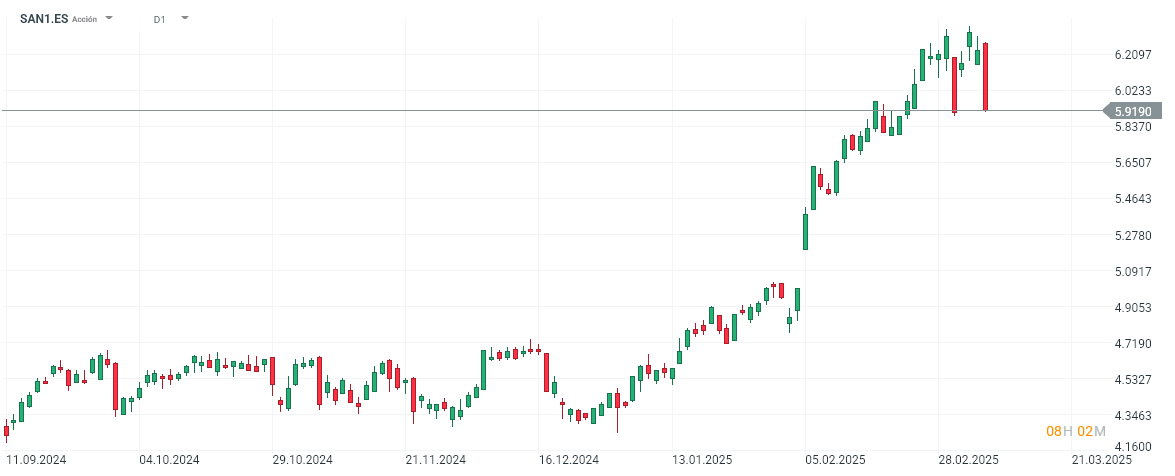The height and width of the screenshot is (476, 1175).
Task: Click the 28.02.2025 date label
Action: (967, 460)
